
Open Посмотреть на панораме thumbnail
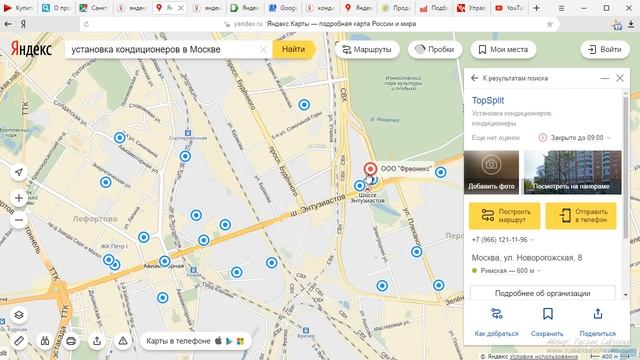[573, 172]
